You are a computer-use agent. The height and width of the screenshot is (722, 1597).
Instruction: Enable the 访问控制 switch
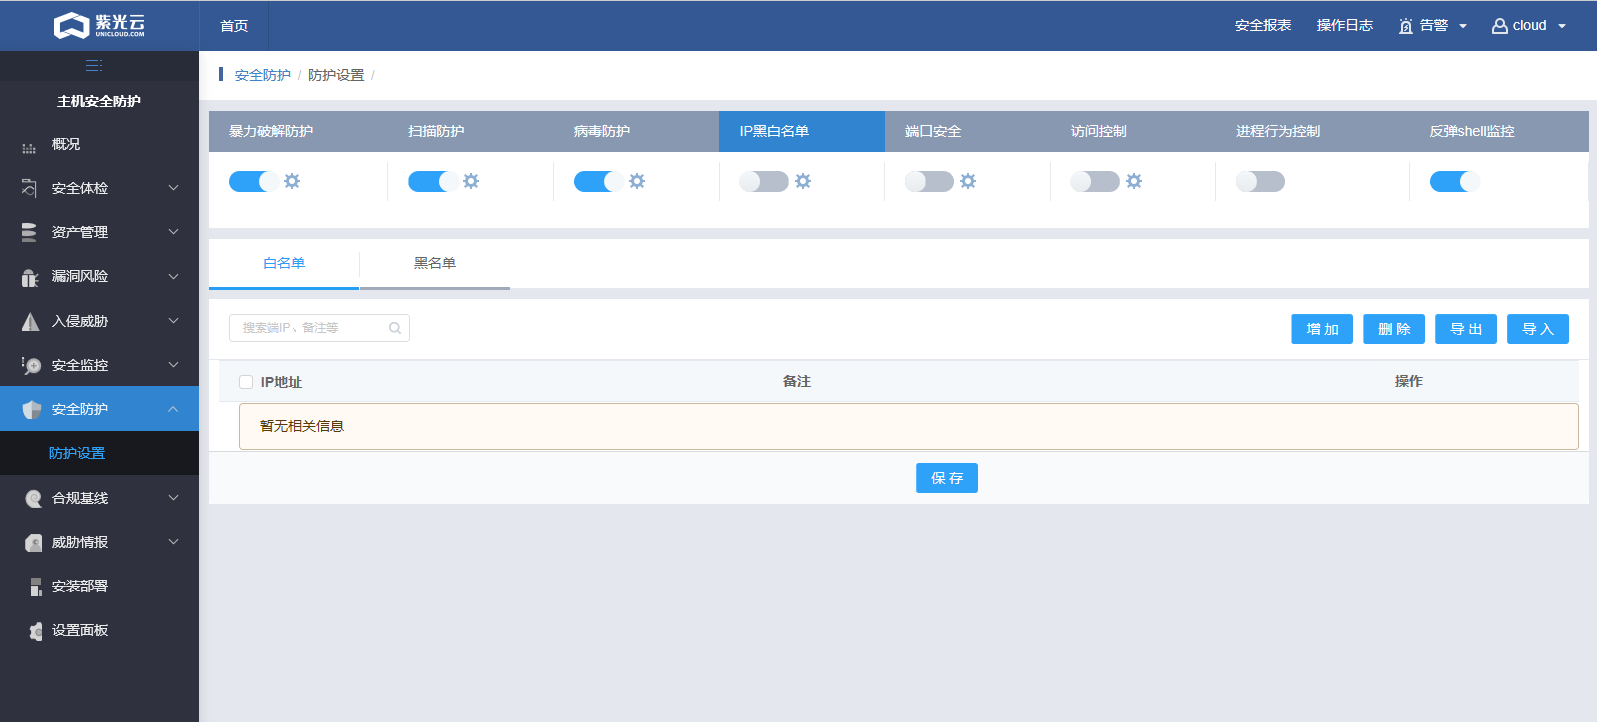point(1095,181)
